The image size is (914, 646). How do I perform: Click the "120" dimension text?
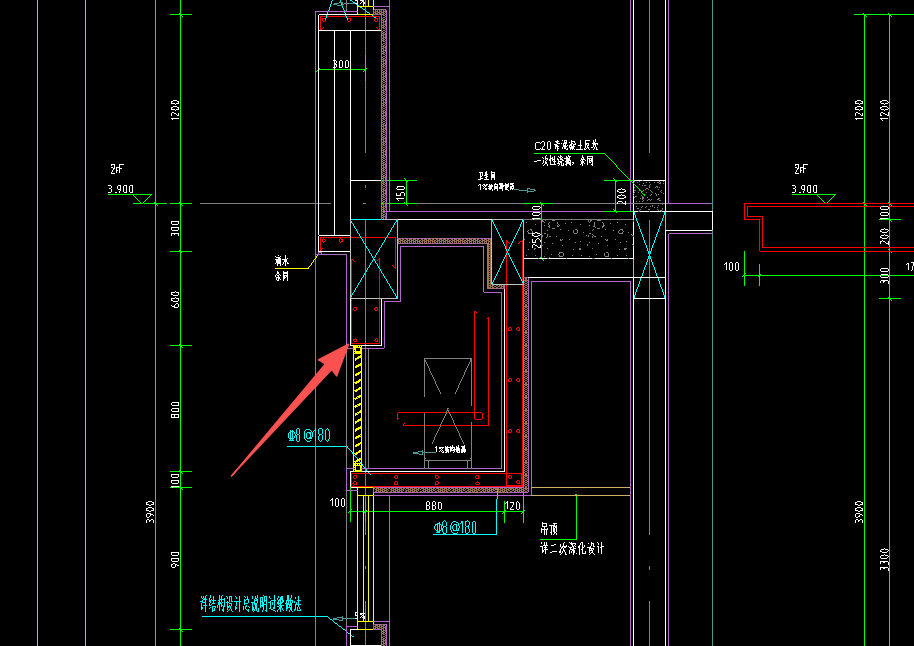click(512, 505)
